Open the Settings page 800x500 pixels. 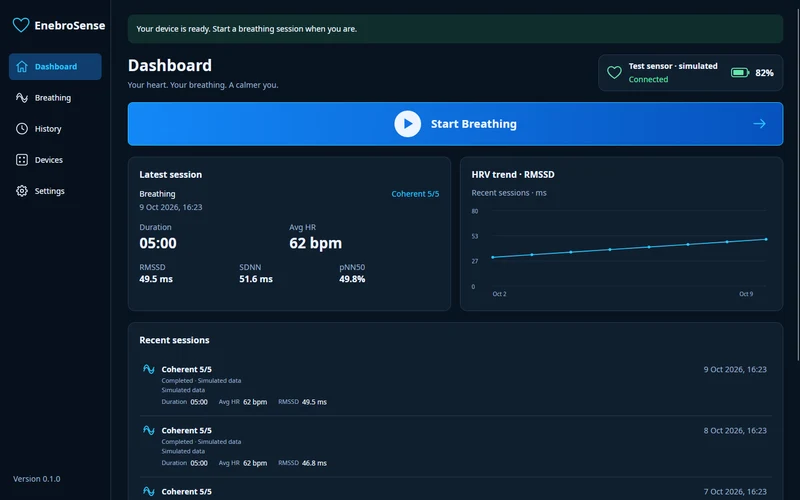(x=55, y=191)
